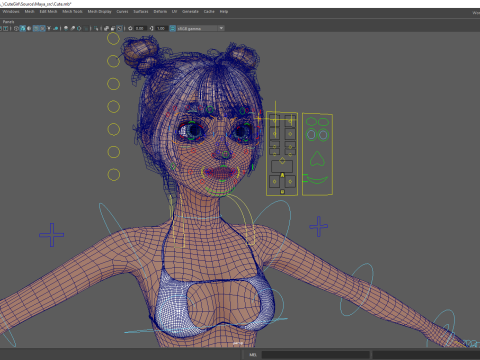Select the blue cross control above left arm
Screen dimensions: 480x360
point(52,235)
